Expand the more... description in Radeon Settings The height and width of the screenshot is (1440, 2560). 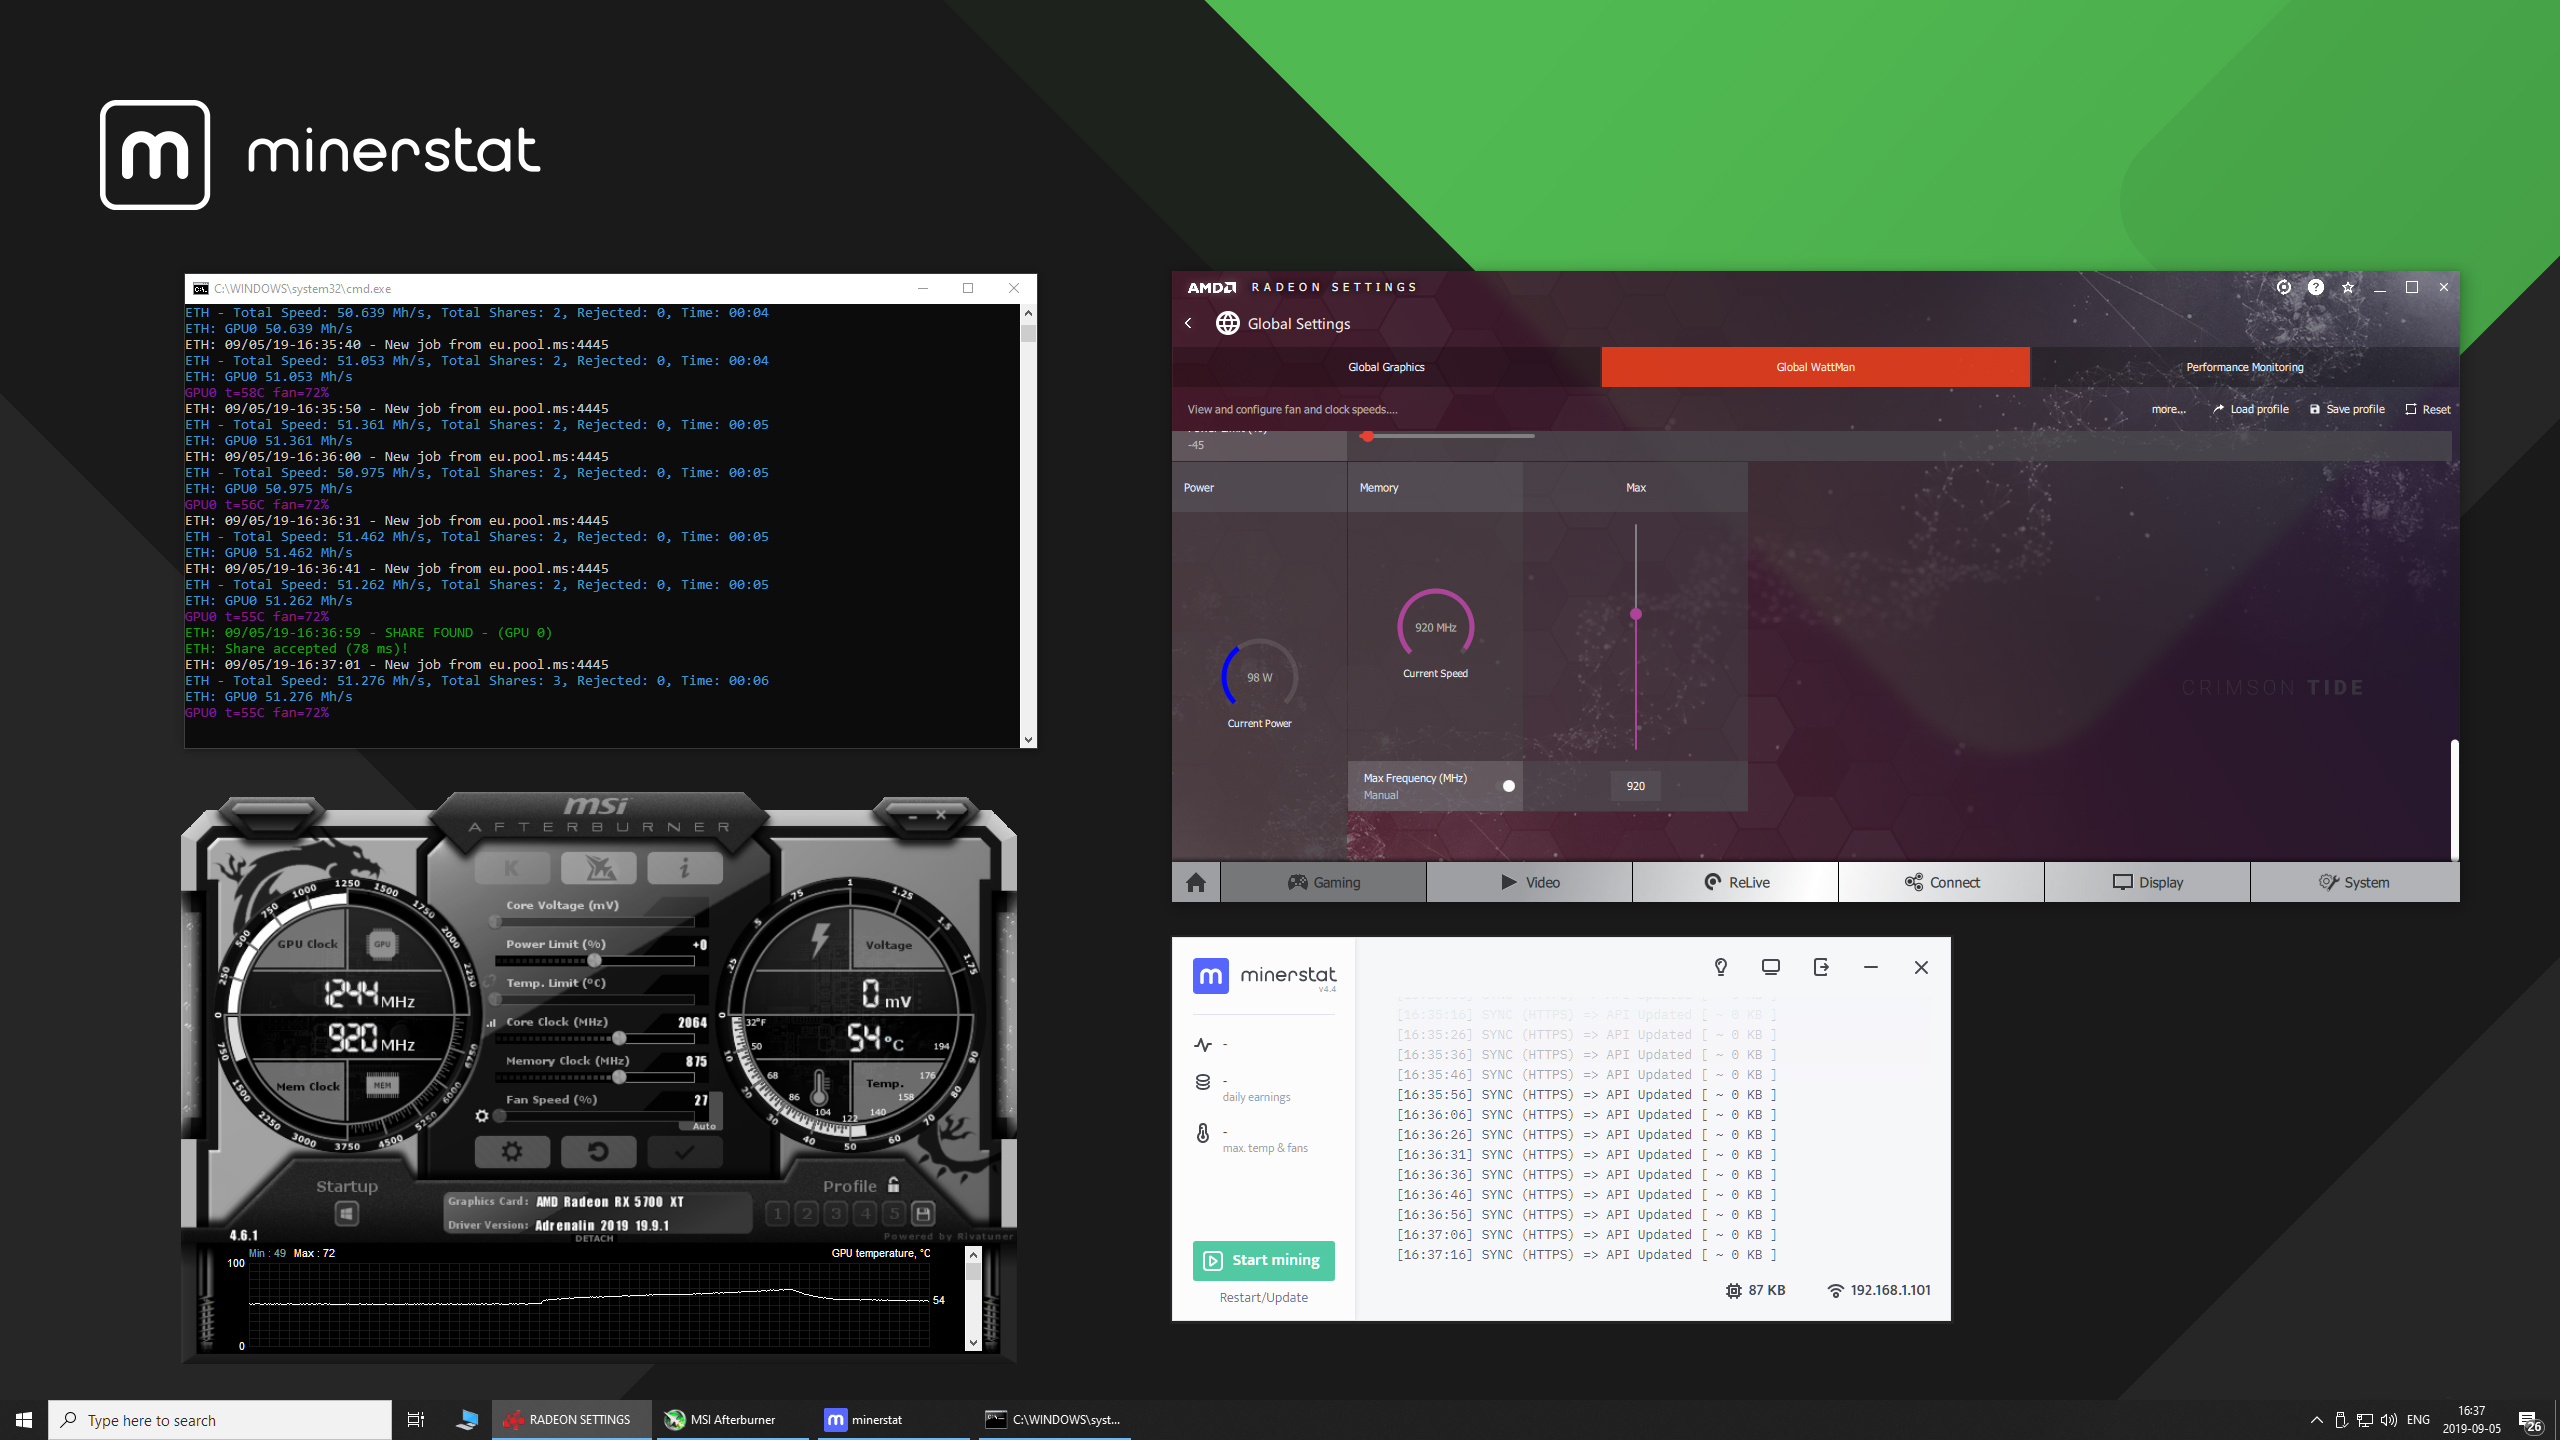pos(2168,409)
